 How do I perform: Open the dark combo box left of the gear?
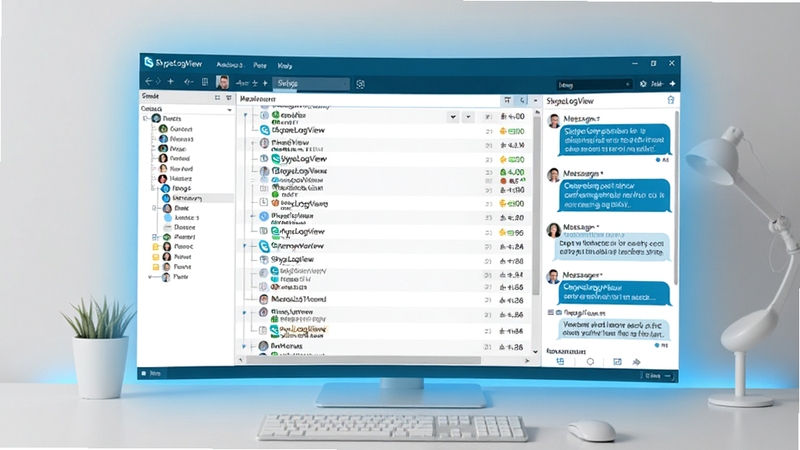pyautogui.click(x=594, y=85)
